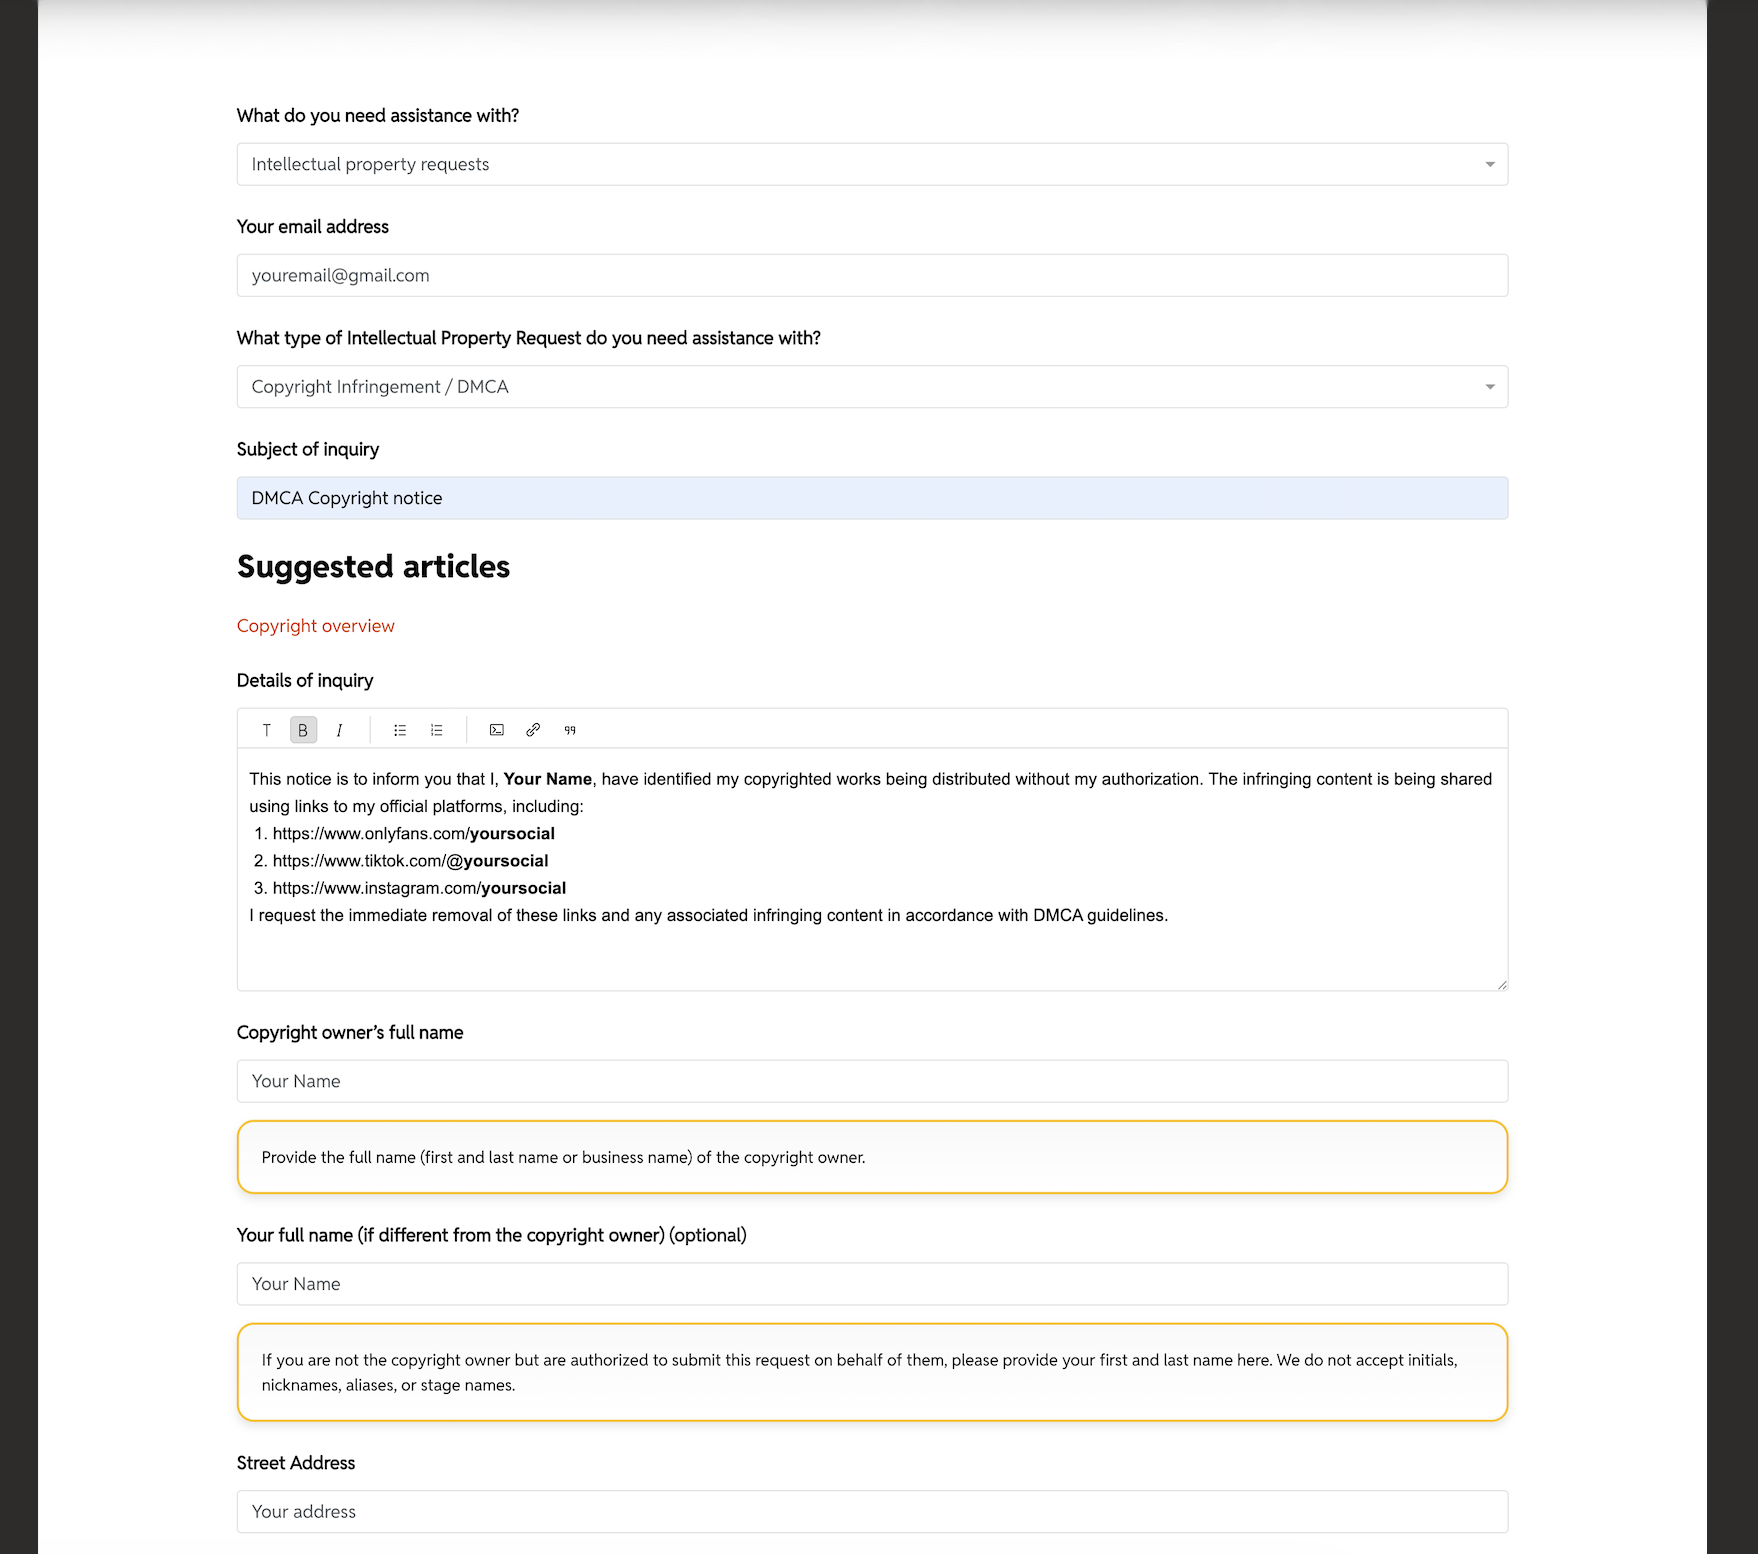Click the Copyright owner's full name field
The height and width of the screenshot is (1554, 1758).
(871, 1081)
